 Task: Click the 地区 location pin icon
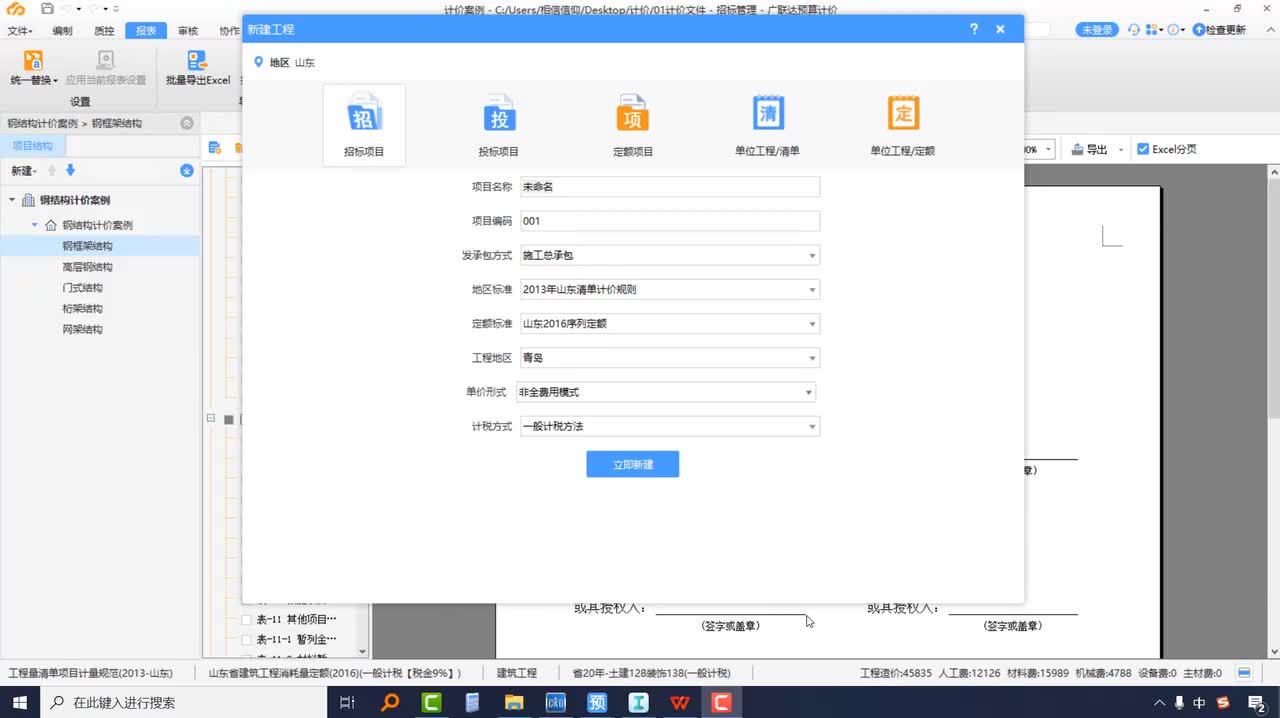[x=259, y=62]
